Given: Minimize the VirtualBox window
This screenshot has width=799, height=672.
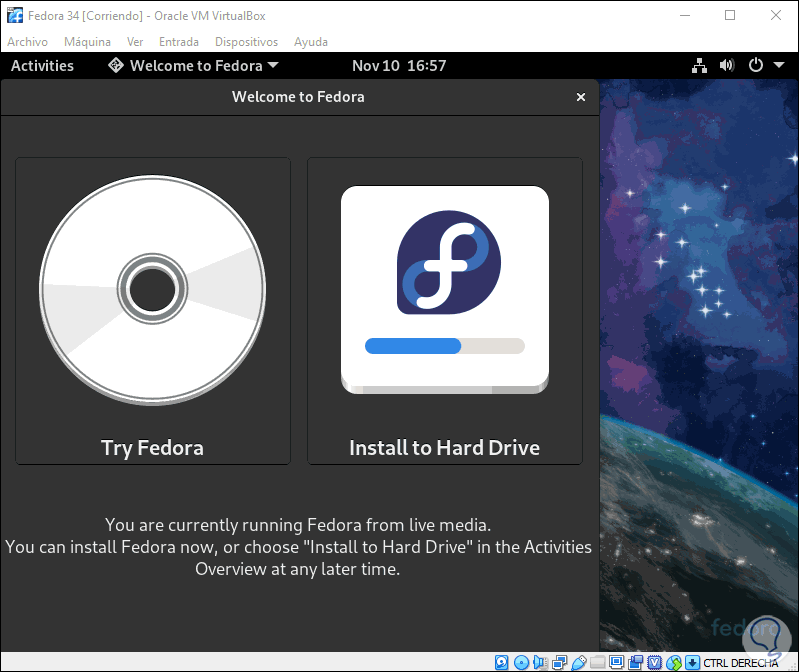Looking at the screenshot, I should [x=685, y=15].
